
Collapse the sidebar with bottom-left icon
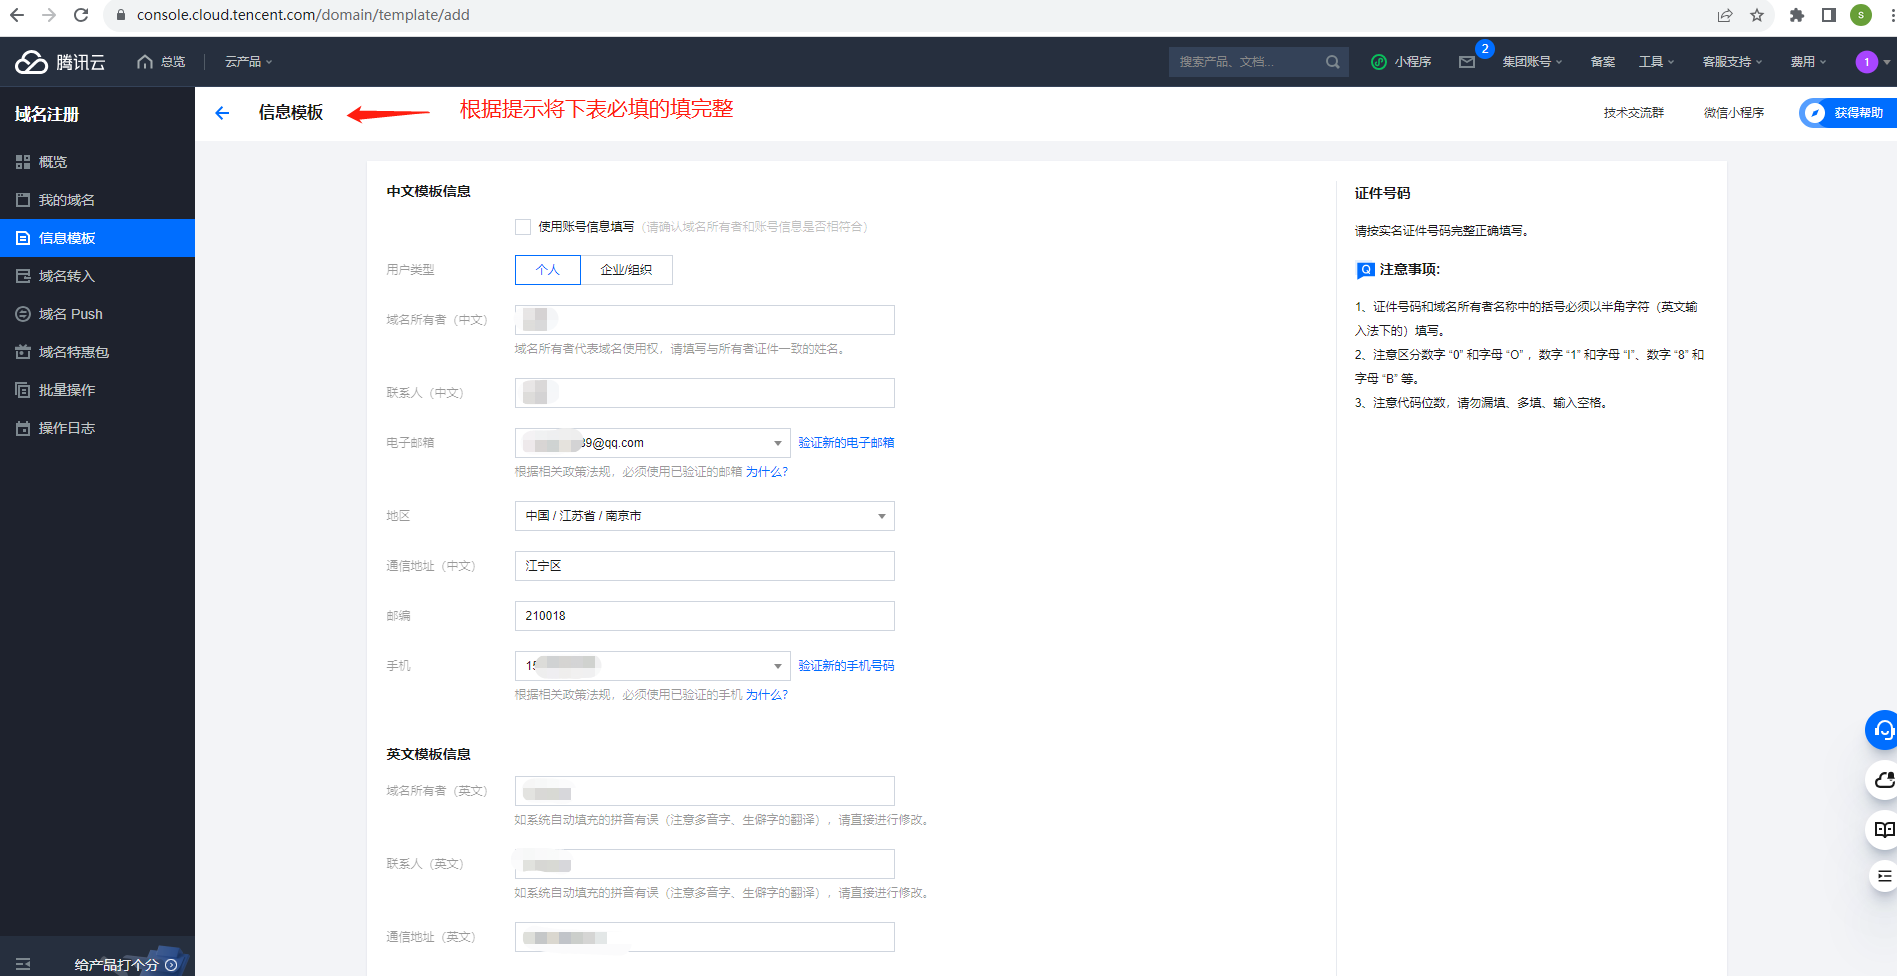(23, 964)
